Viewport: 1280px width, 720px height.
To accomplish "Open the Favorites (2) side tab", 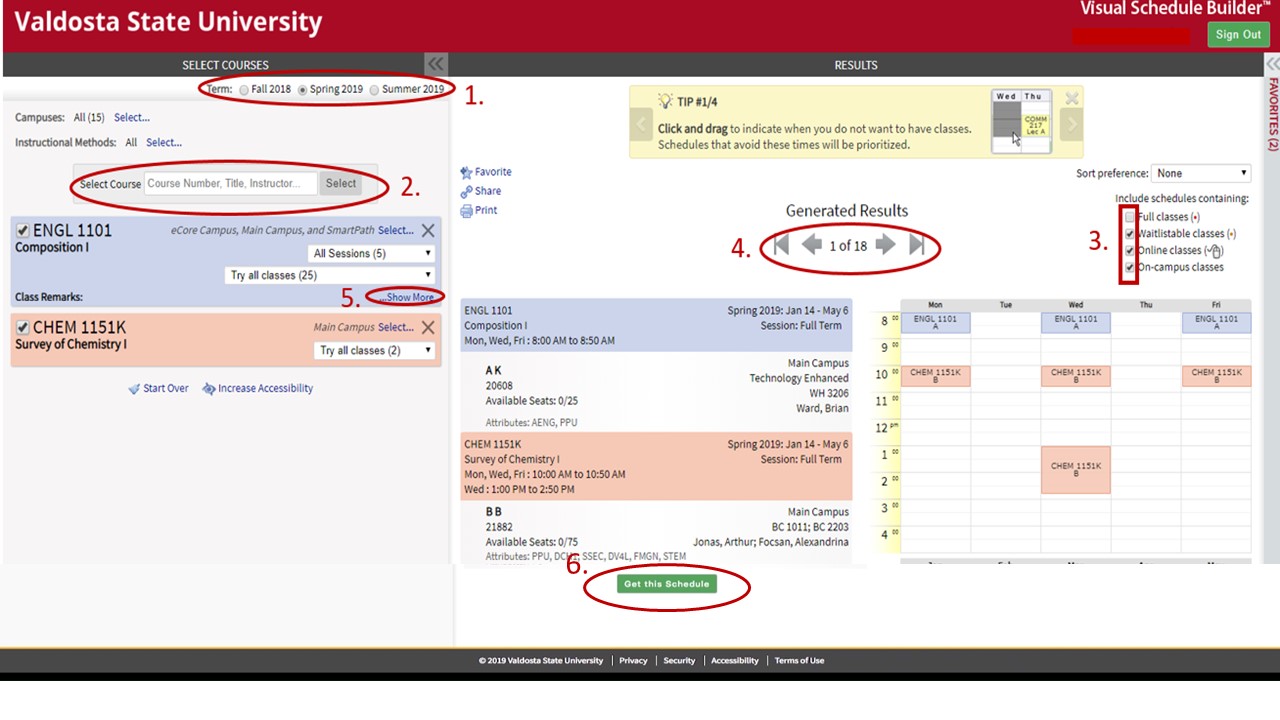I will click(1273, 116).
